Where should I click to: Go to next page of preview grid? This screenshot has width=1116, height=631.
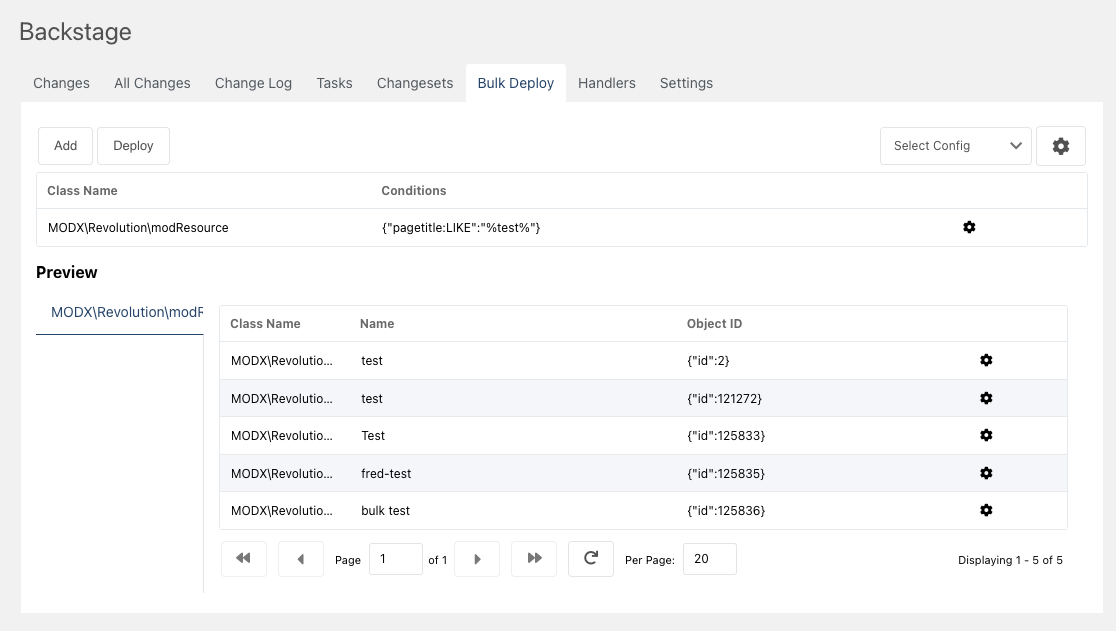coord(477,558)
